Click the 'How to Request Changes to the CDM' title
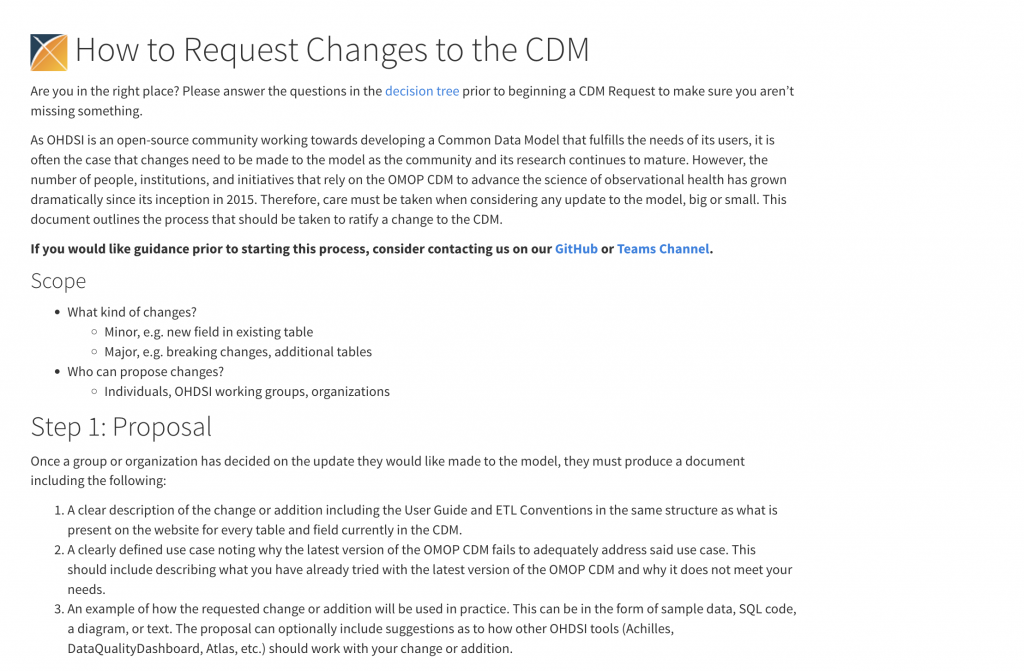This screenshot has height=671, width=1024. 332,50
